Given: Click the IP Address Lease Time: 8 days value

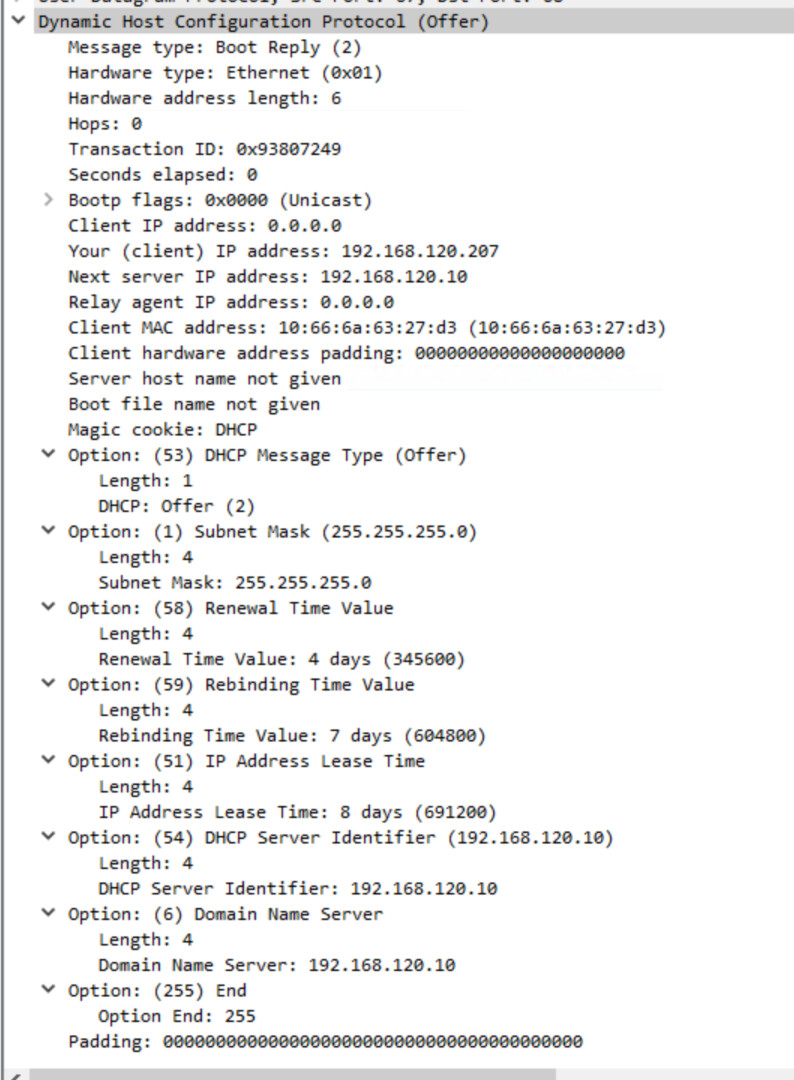Looking at the screenshot, I should click(297, 812).
